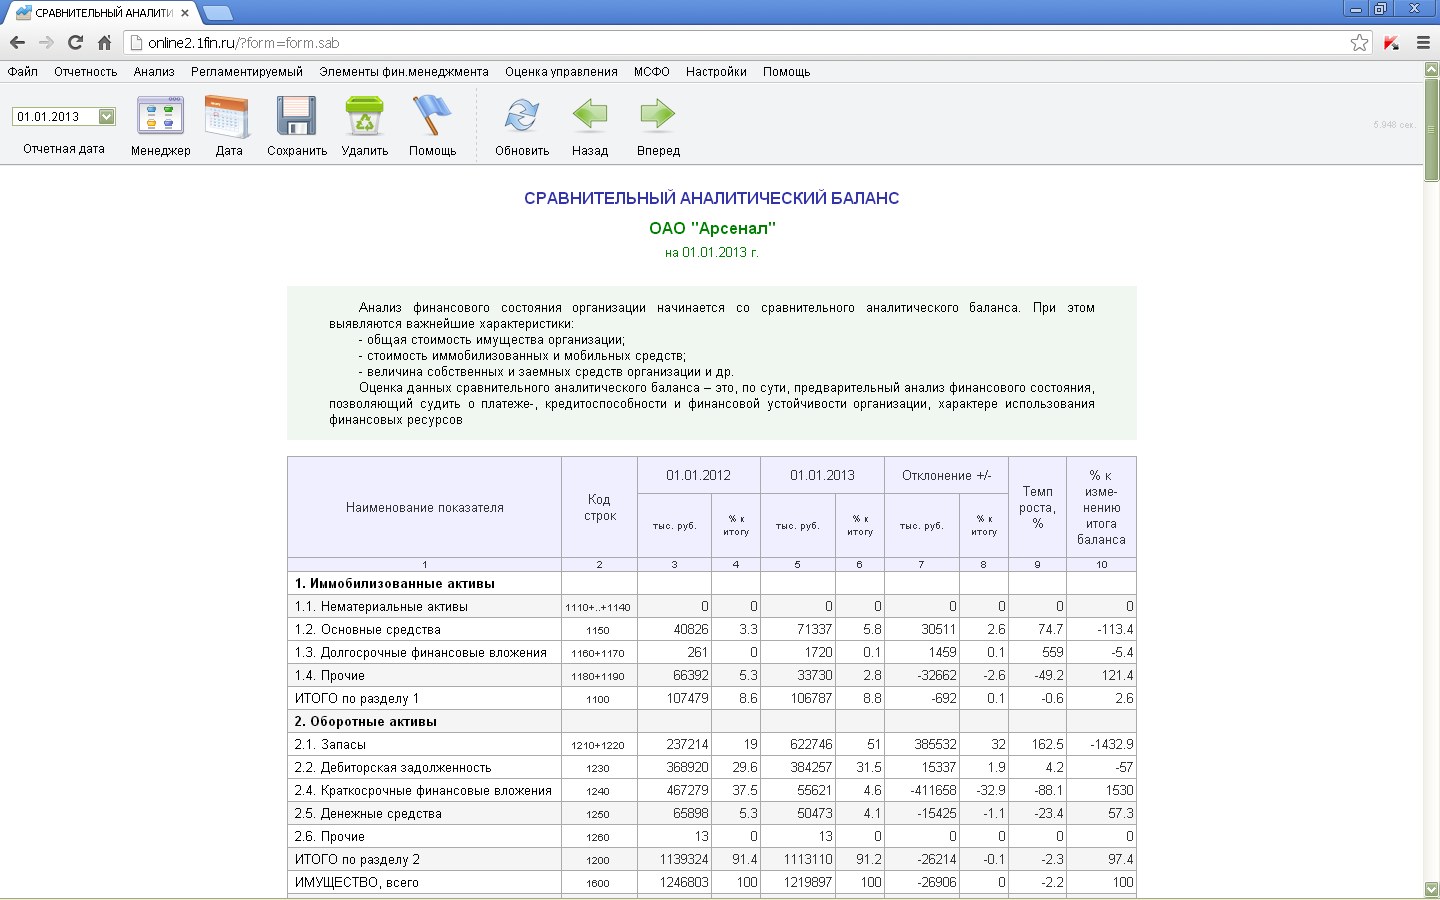
Task: Click the Дата calendar icon
Action: click(228, 116)
